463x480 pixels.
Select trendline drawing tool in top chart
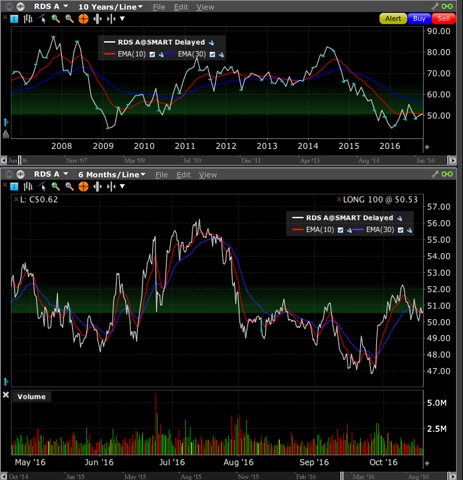tap(42, 19)
